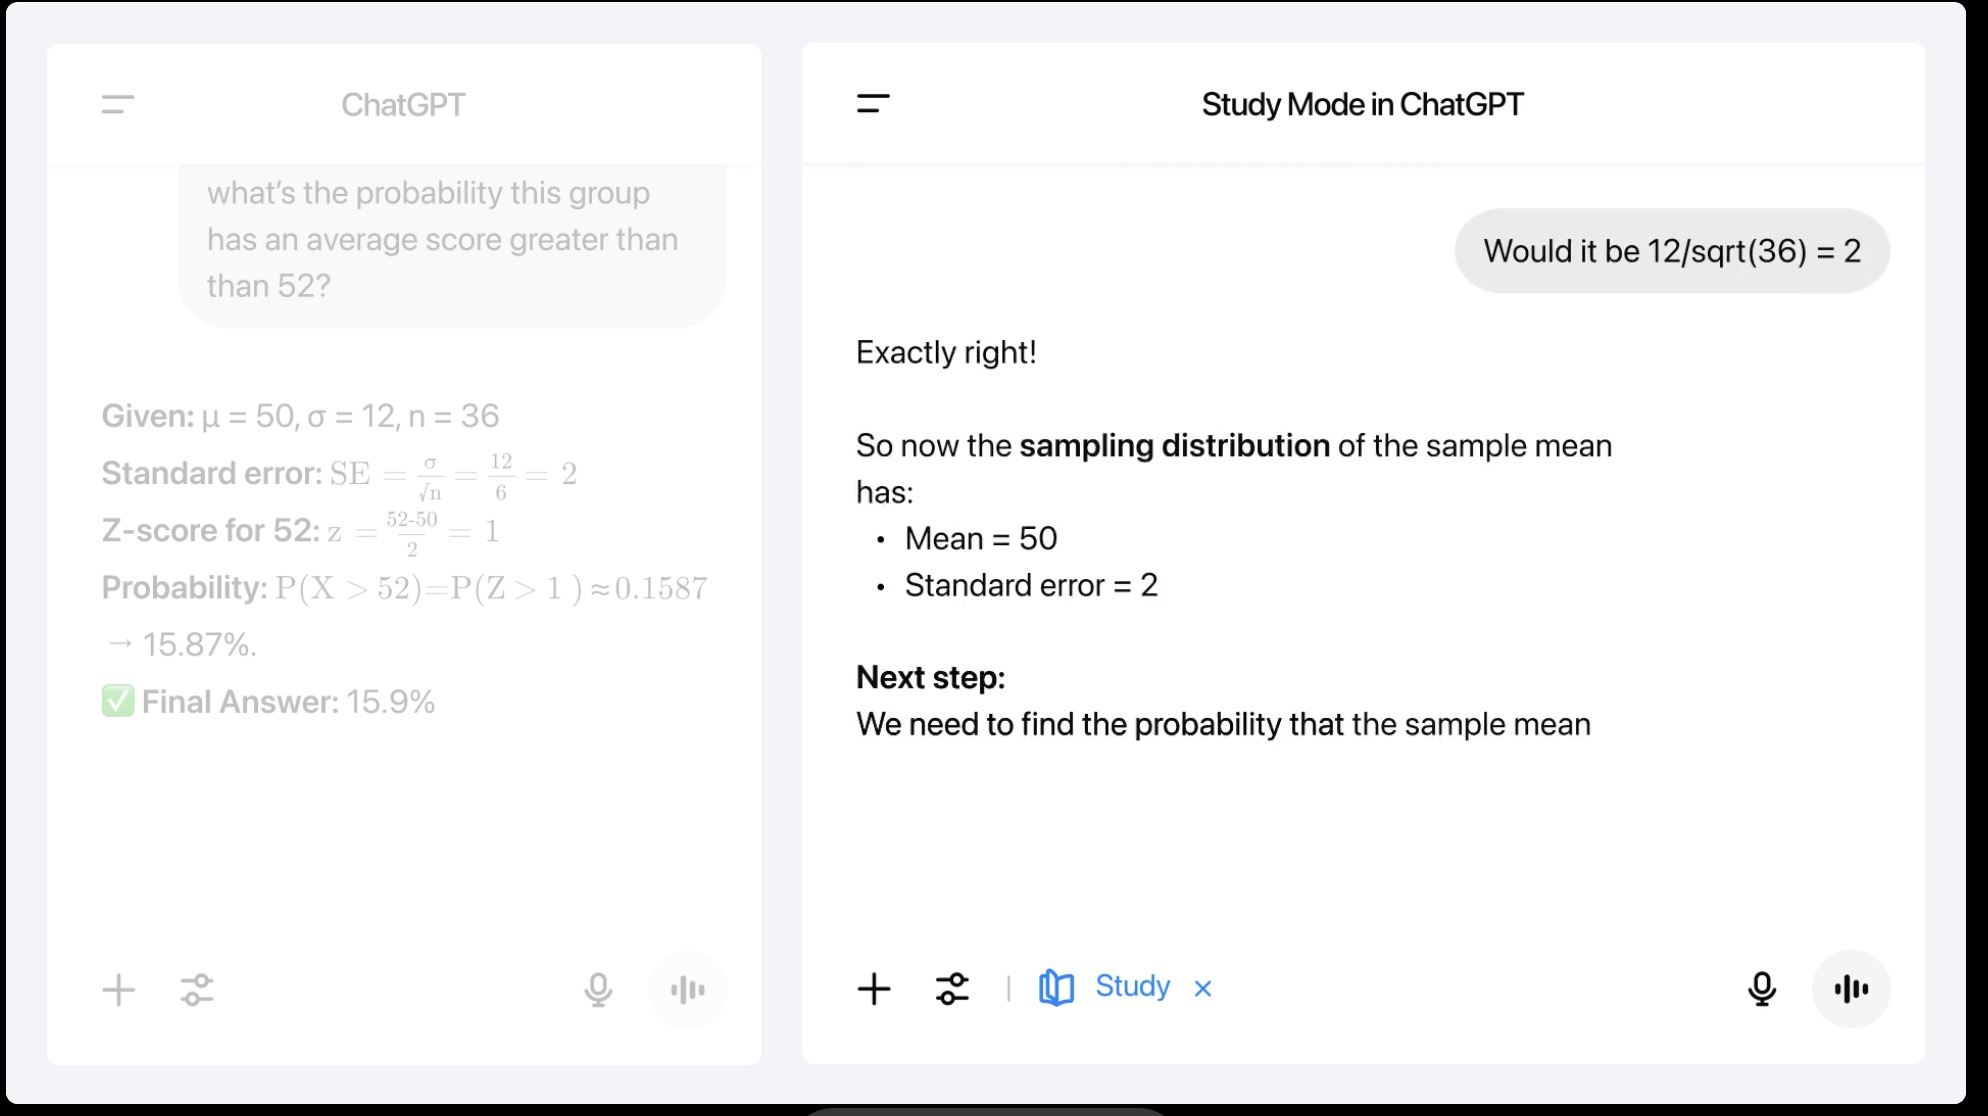Click the 'Final Answer: 15.9%' line
Image resolution: width=1988 pixels, height=1116 pixels.
[x=268, y=702]
